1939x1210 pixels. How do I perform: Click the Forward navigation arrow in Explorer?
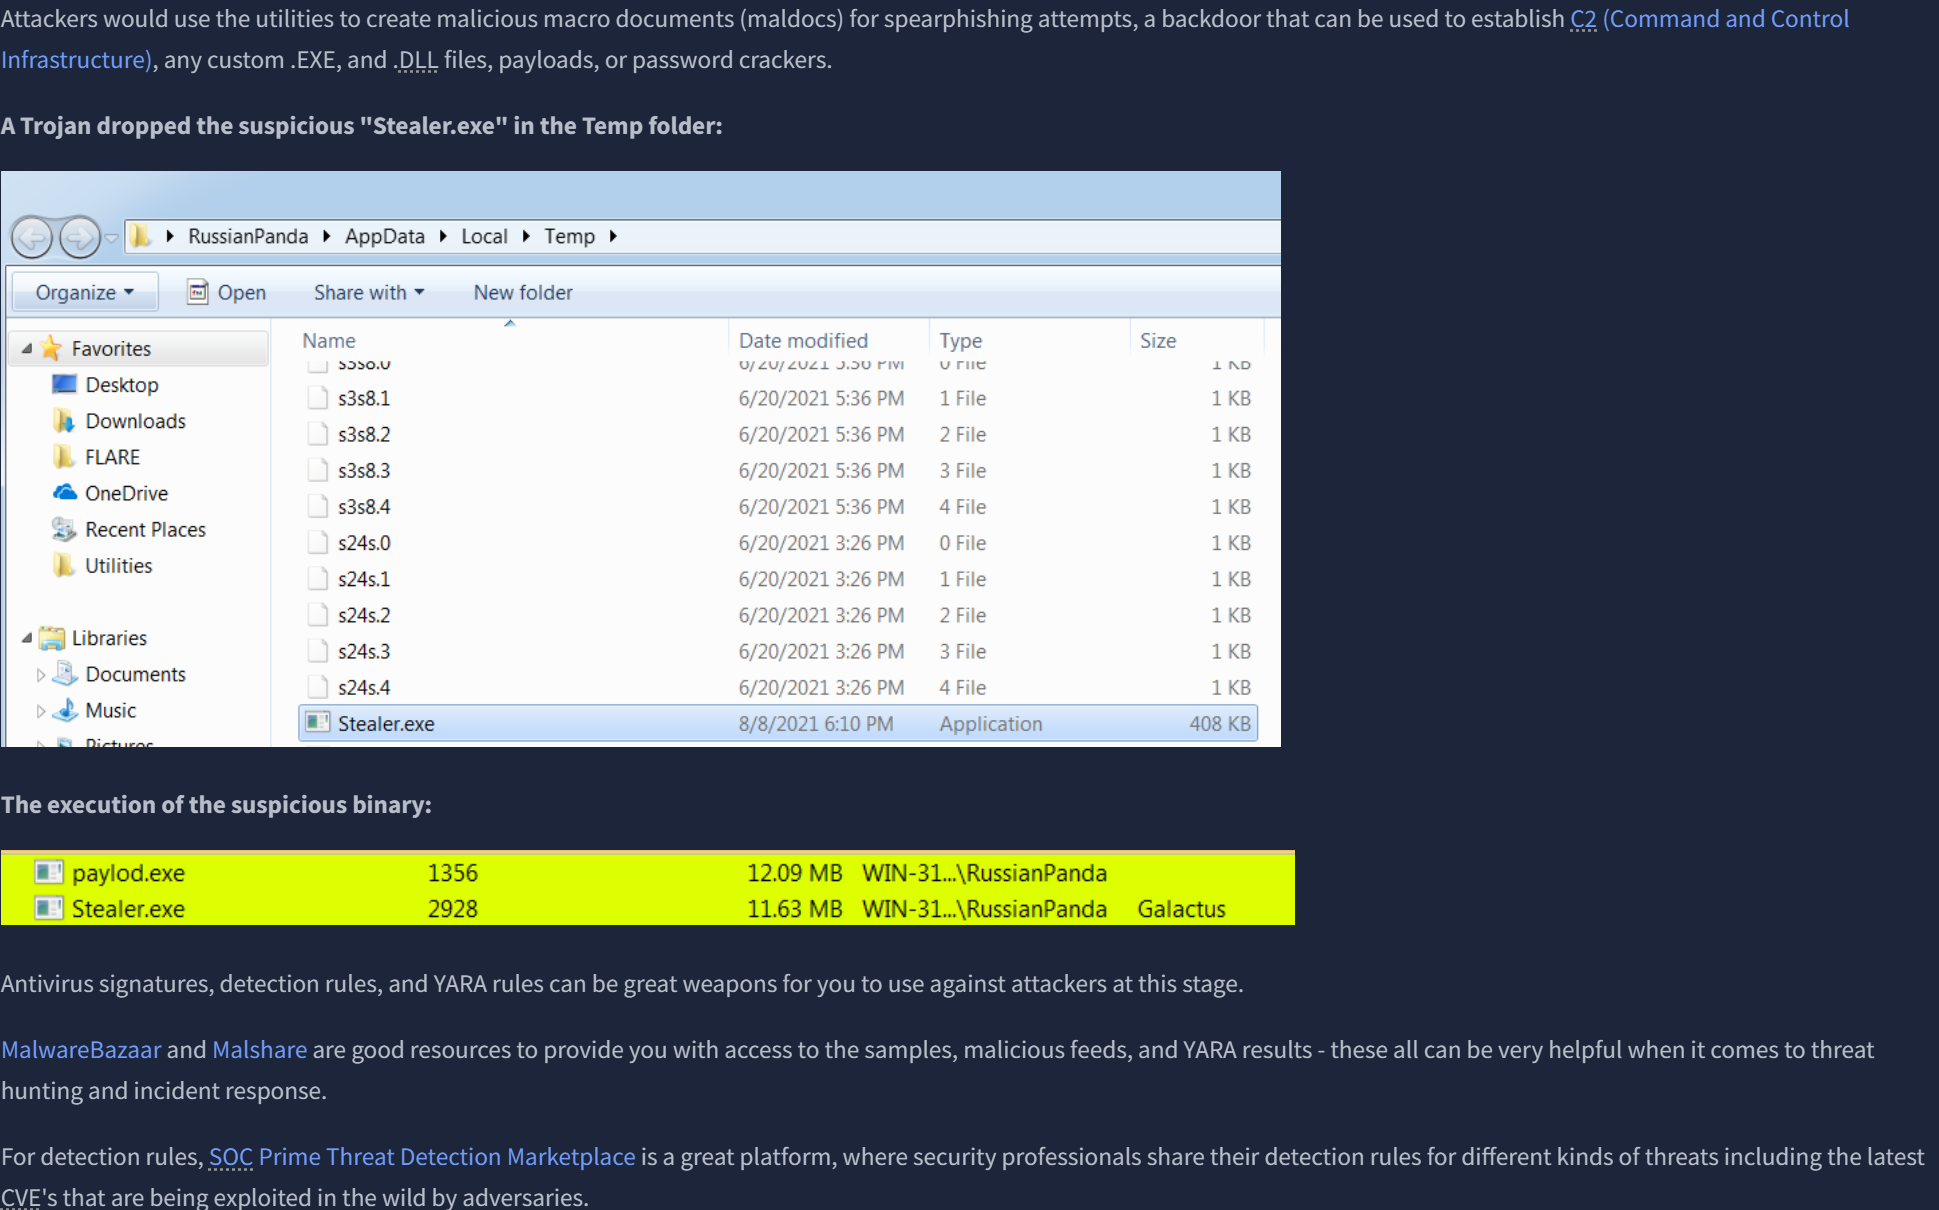tap(80, 238)
